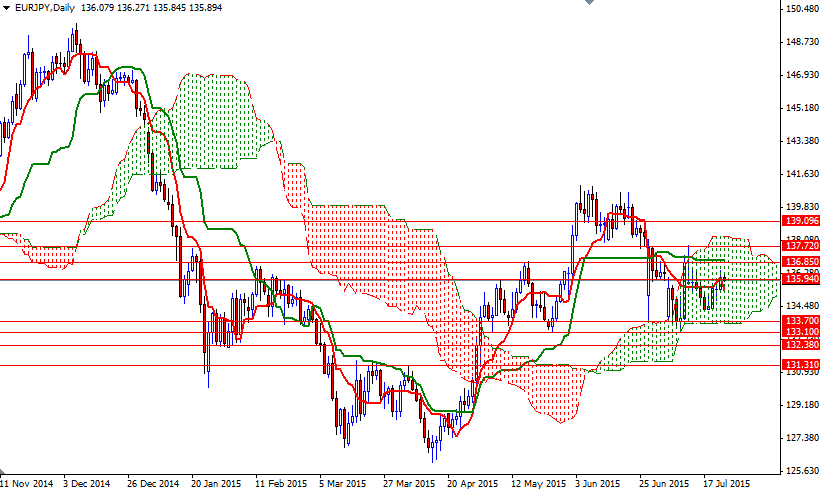Click the 11 Feb 2015 date label

(x=281, y=484)
